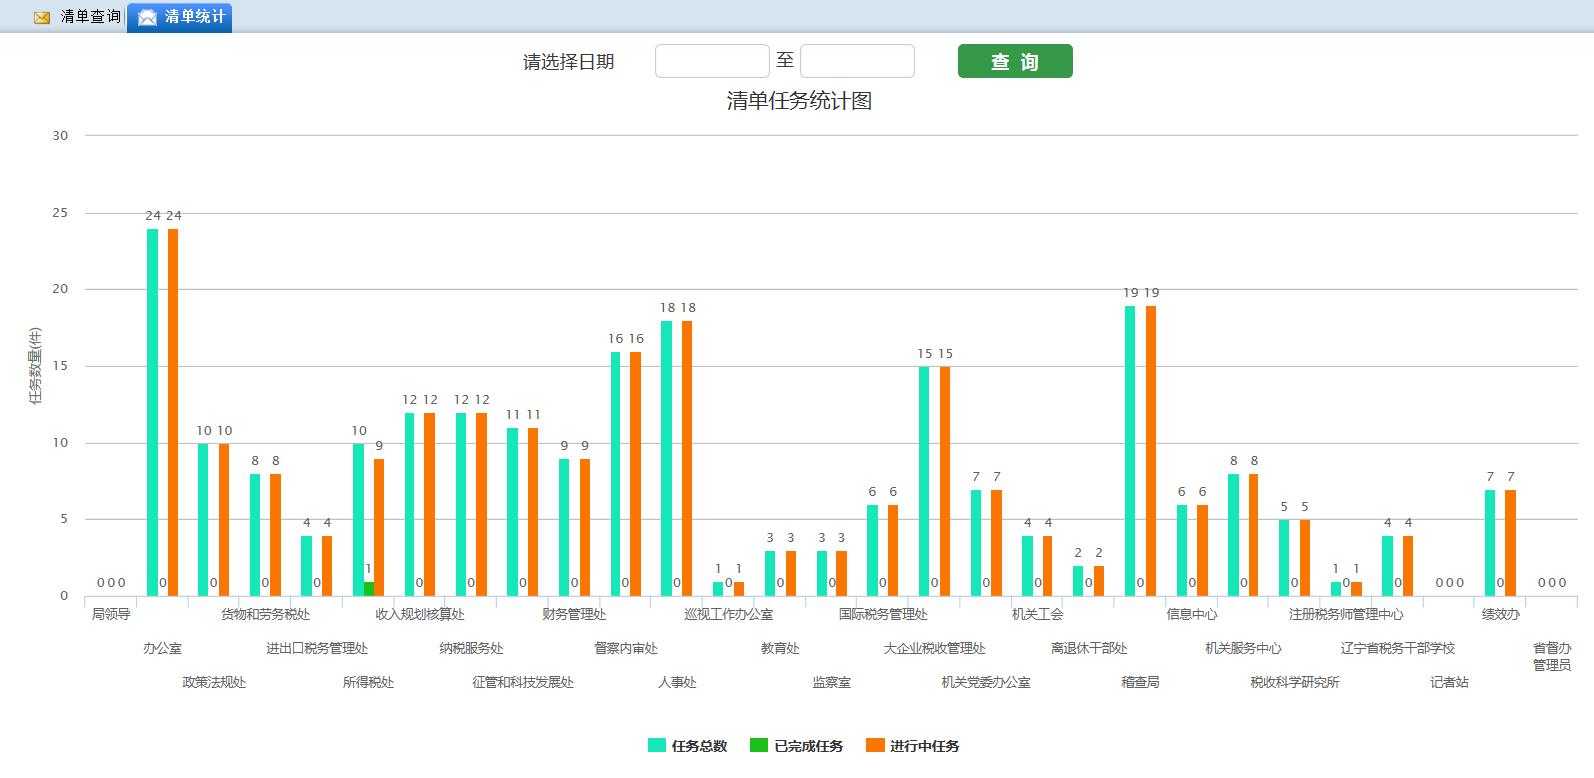Click the 纳税服务处 axis label

coord(471,648)
